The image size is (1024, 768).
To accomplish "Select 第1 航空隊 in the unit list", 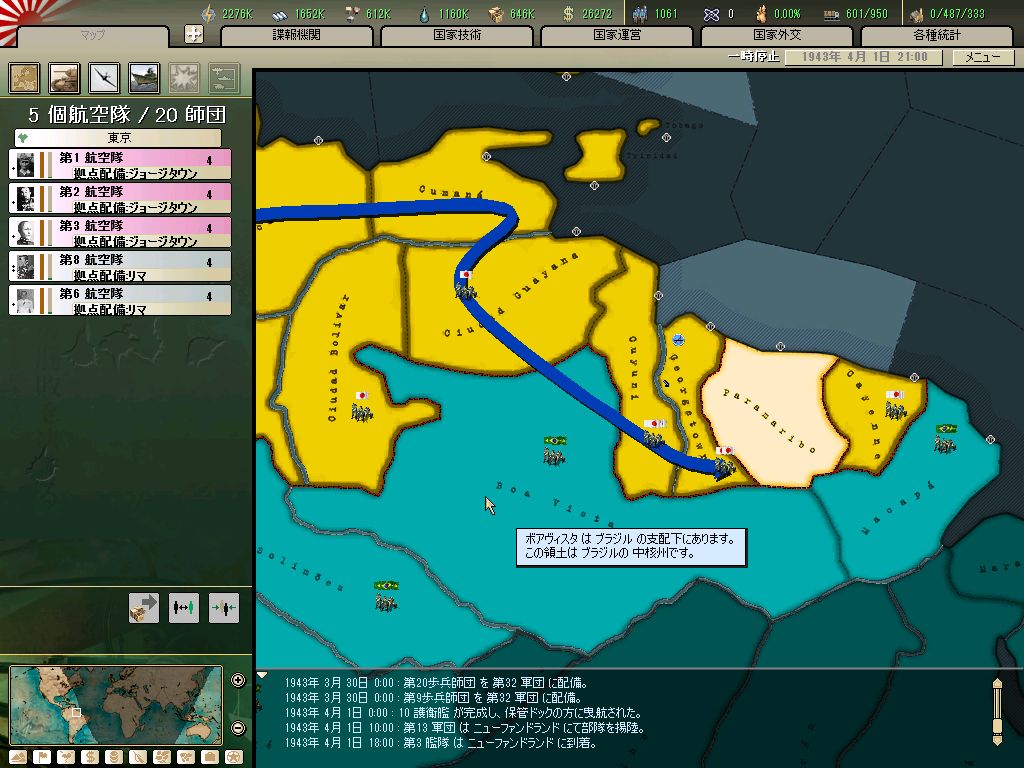I will pyautogui.click(x=120, y=165).
